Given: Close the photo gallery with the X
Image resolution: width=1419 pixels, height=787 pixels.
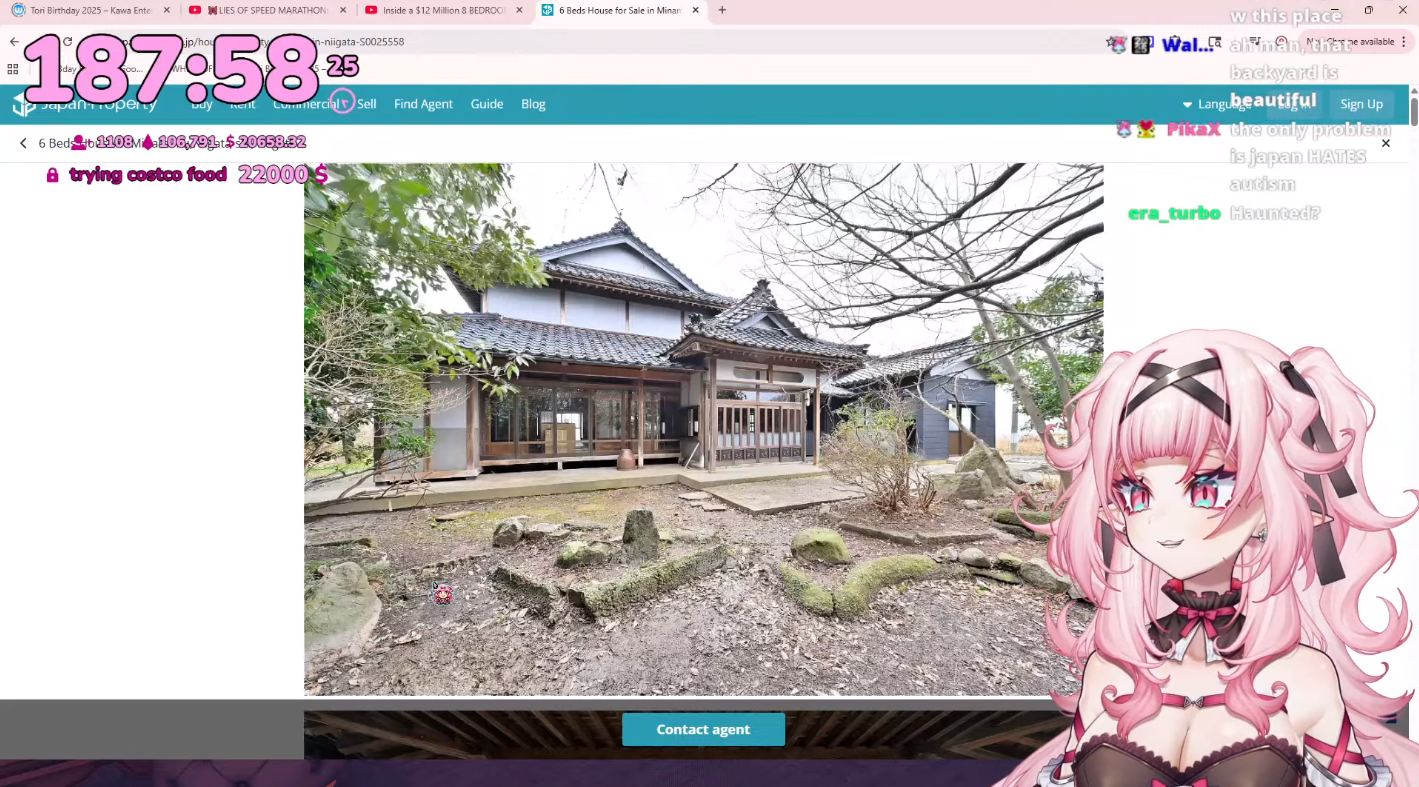Looking at the screenshot, I should point(1386,143).
